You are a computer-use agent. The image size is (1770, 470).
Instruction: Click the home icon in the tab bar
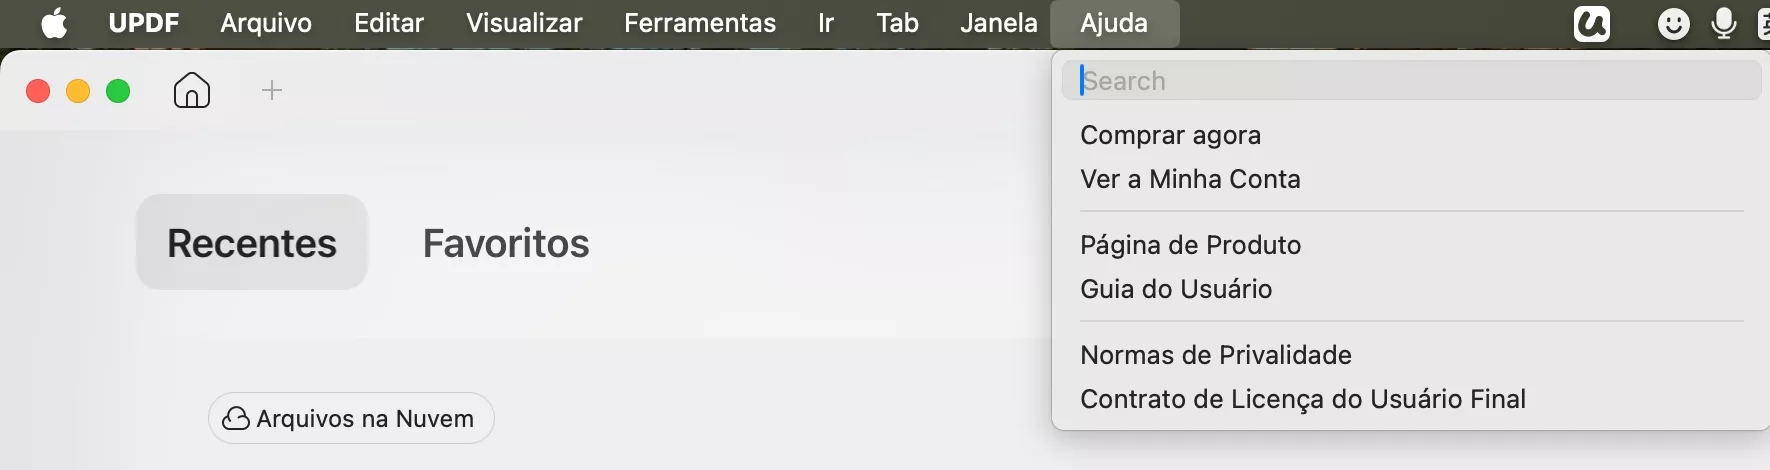pos(192,90)
